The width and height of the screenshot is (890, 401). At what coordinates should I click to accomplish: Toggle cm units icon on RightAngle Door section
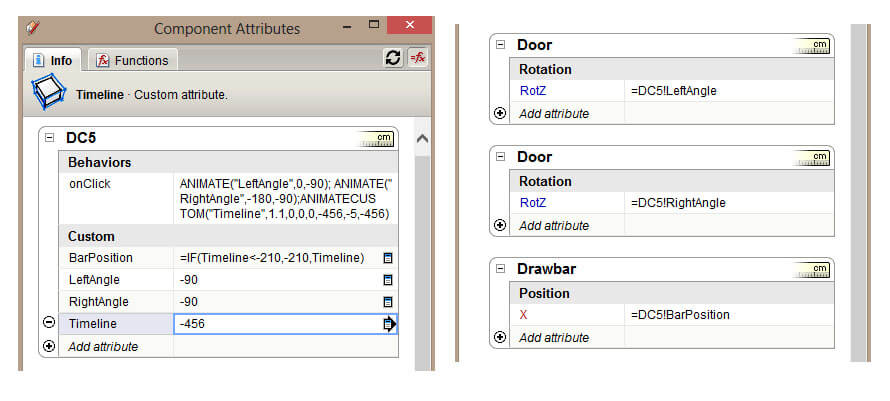click(x=813, y=158)
